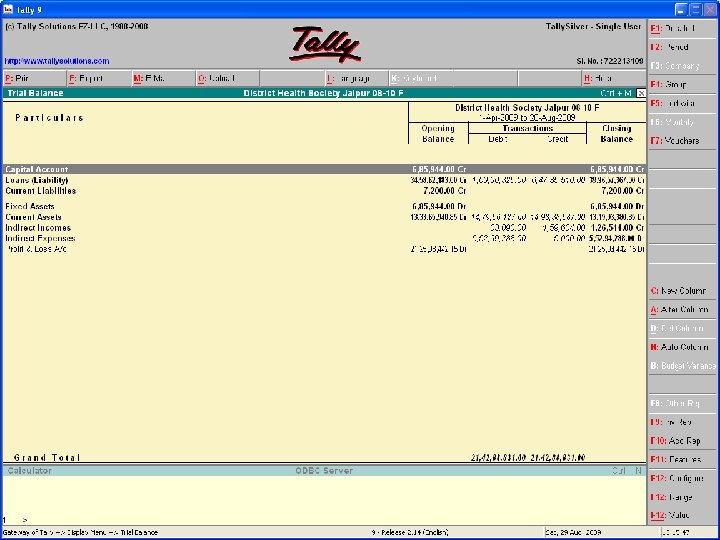Click the L: Language button
Screen dimensions: 720x540
[356, 79]
